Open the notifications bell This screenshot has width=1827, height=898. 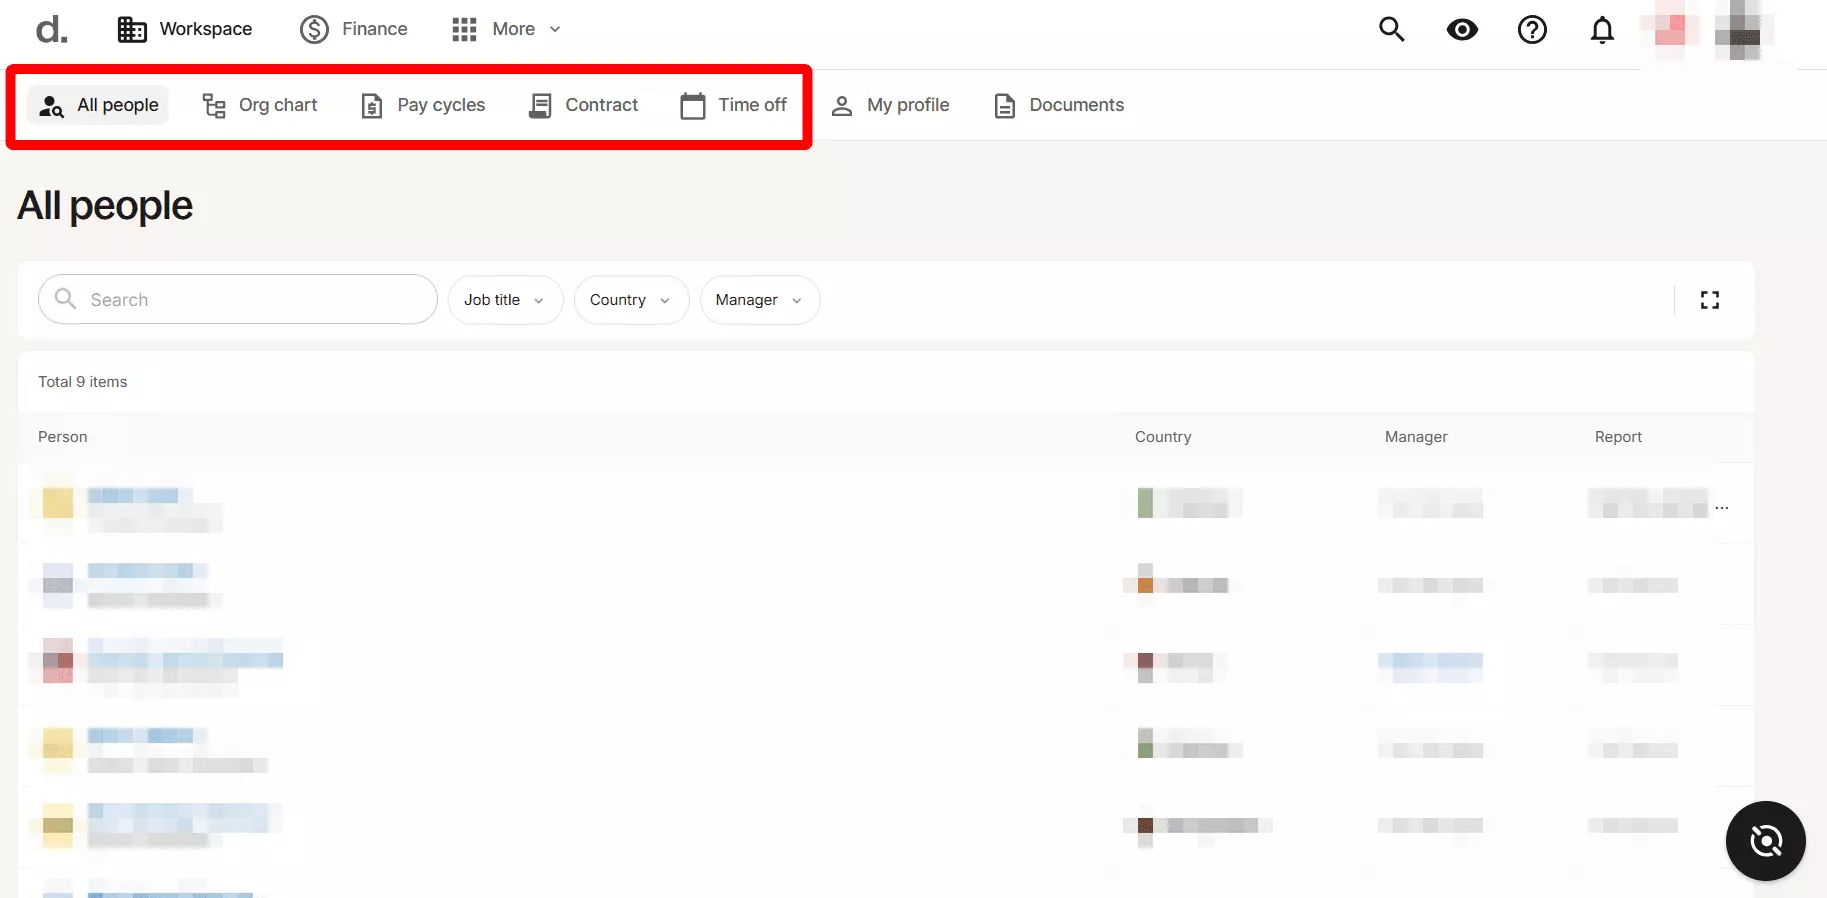1602,30
